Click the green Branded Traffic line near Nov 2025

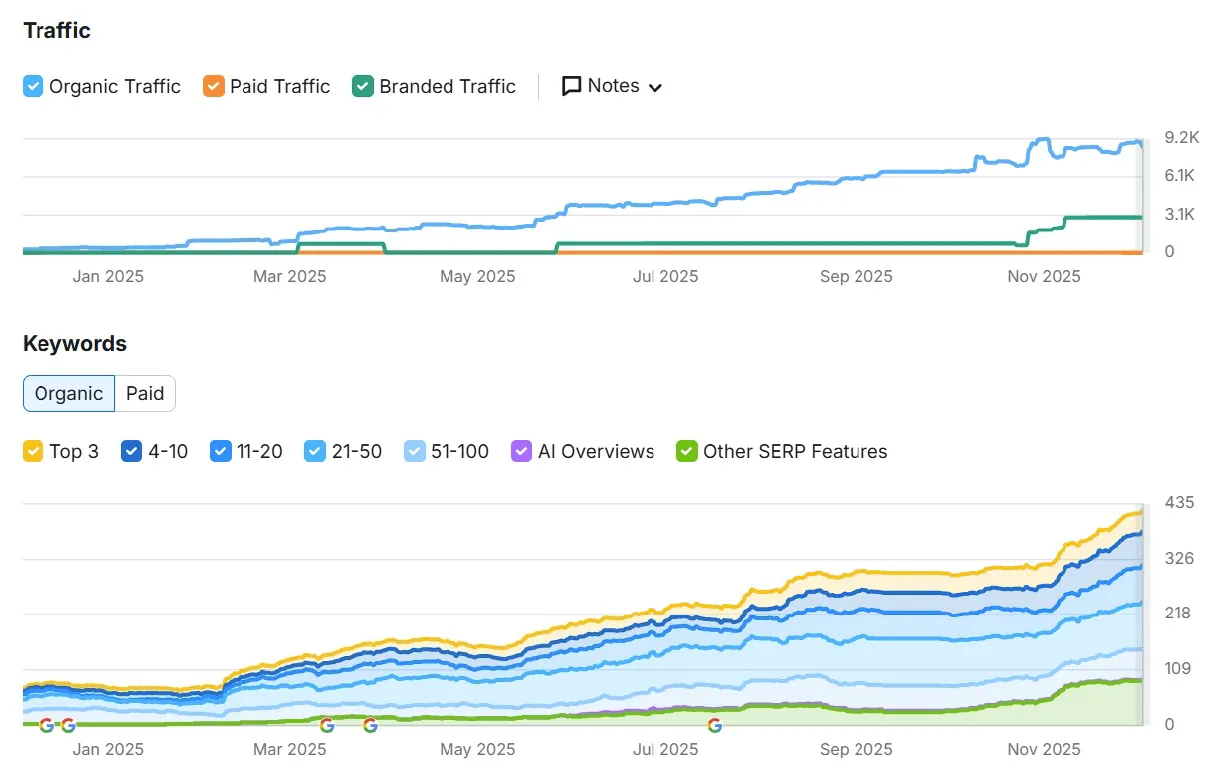(1100, 217)
